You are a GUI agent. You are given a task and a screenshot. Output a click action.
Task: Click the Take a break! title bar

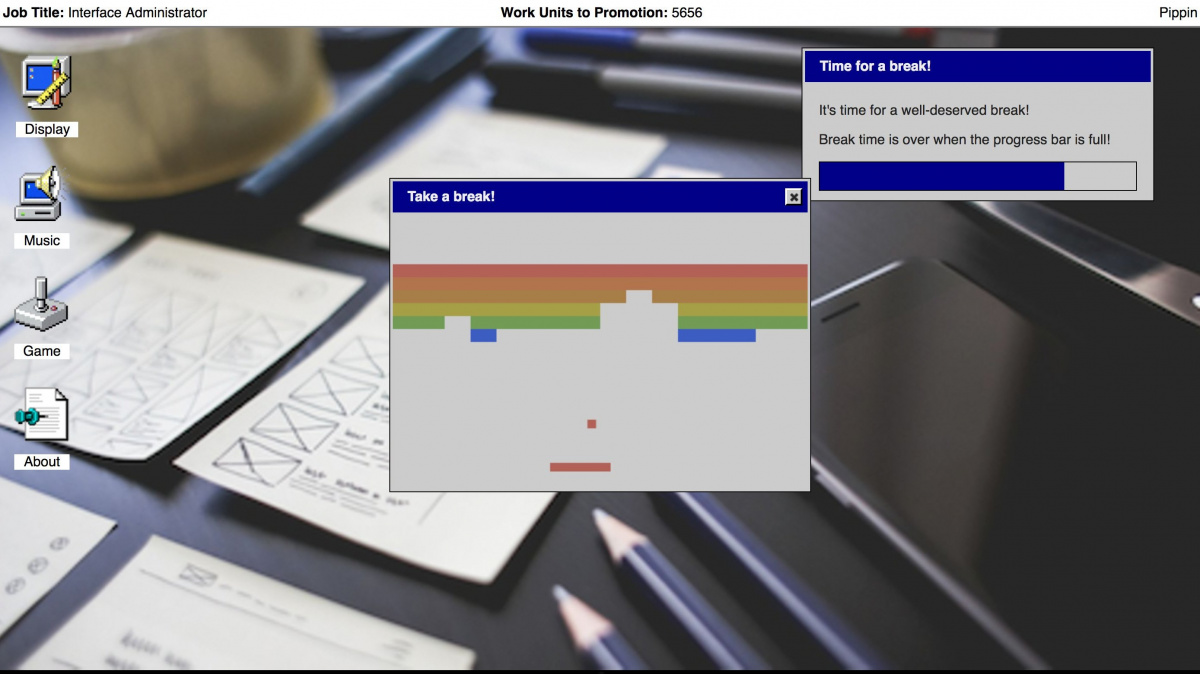pyautogui.click(x=590, y=197)
